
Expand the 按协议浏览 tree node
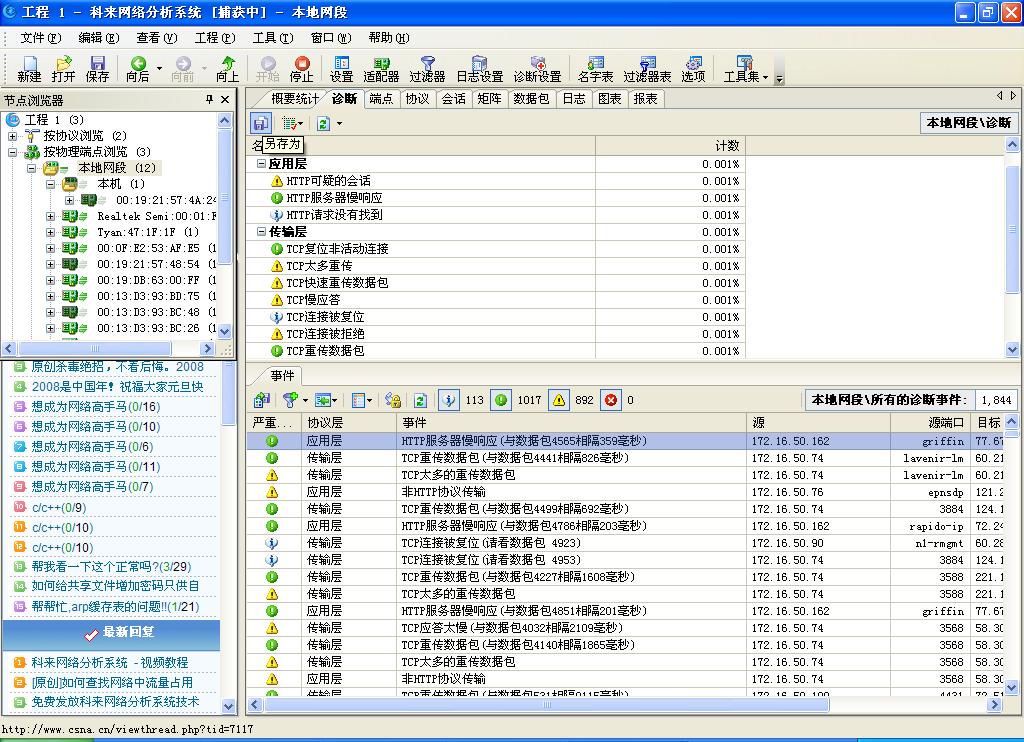tap(13, 136)
